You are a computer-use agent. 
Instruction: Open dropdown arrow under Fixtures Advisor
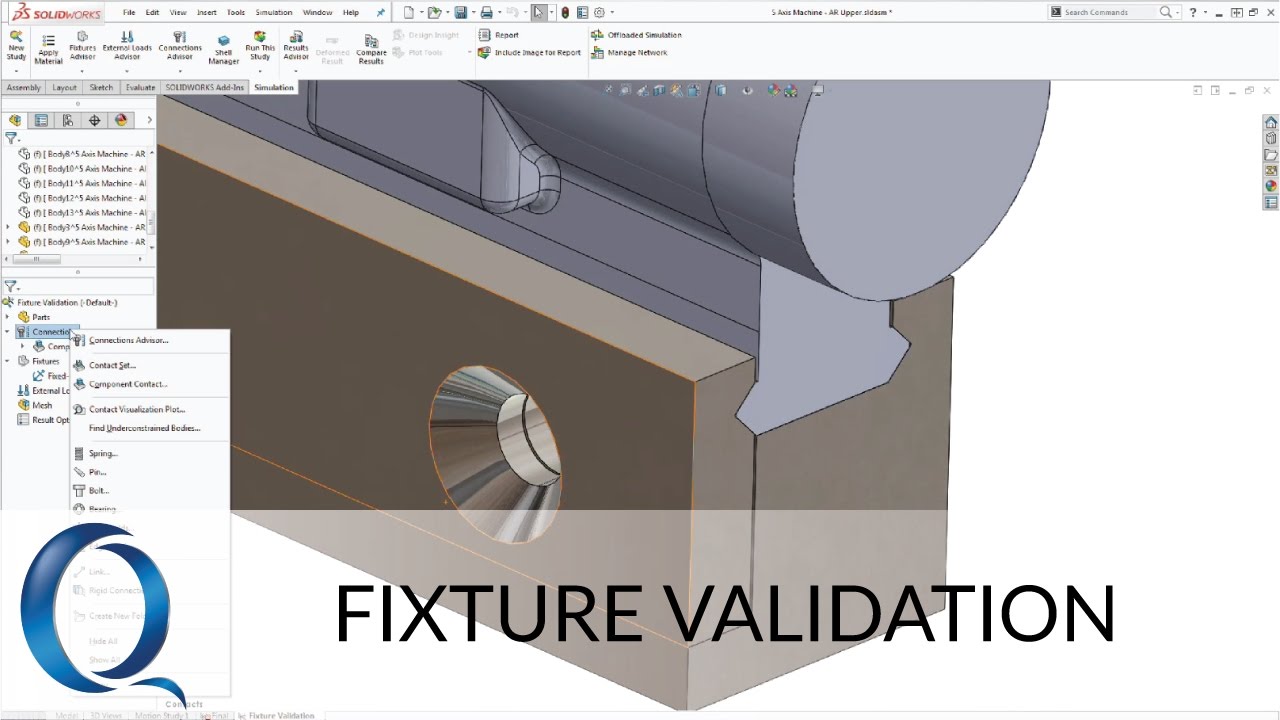(82, 71)
